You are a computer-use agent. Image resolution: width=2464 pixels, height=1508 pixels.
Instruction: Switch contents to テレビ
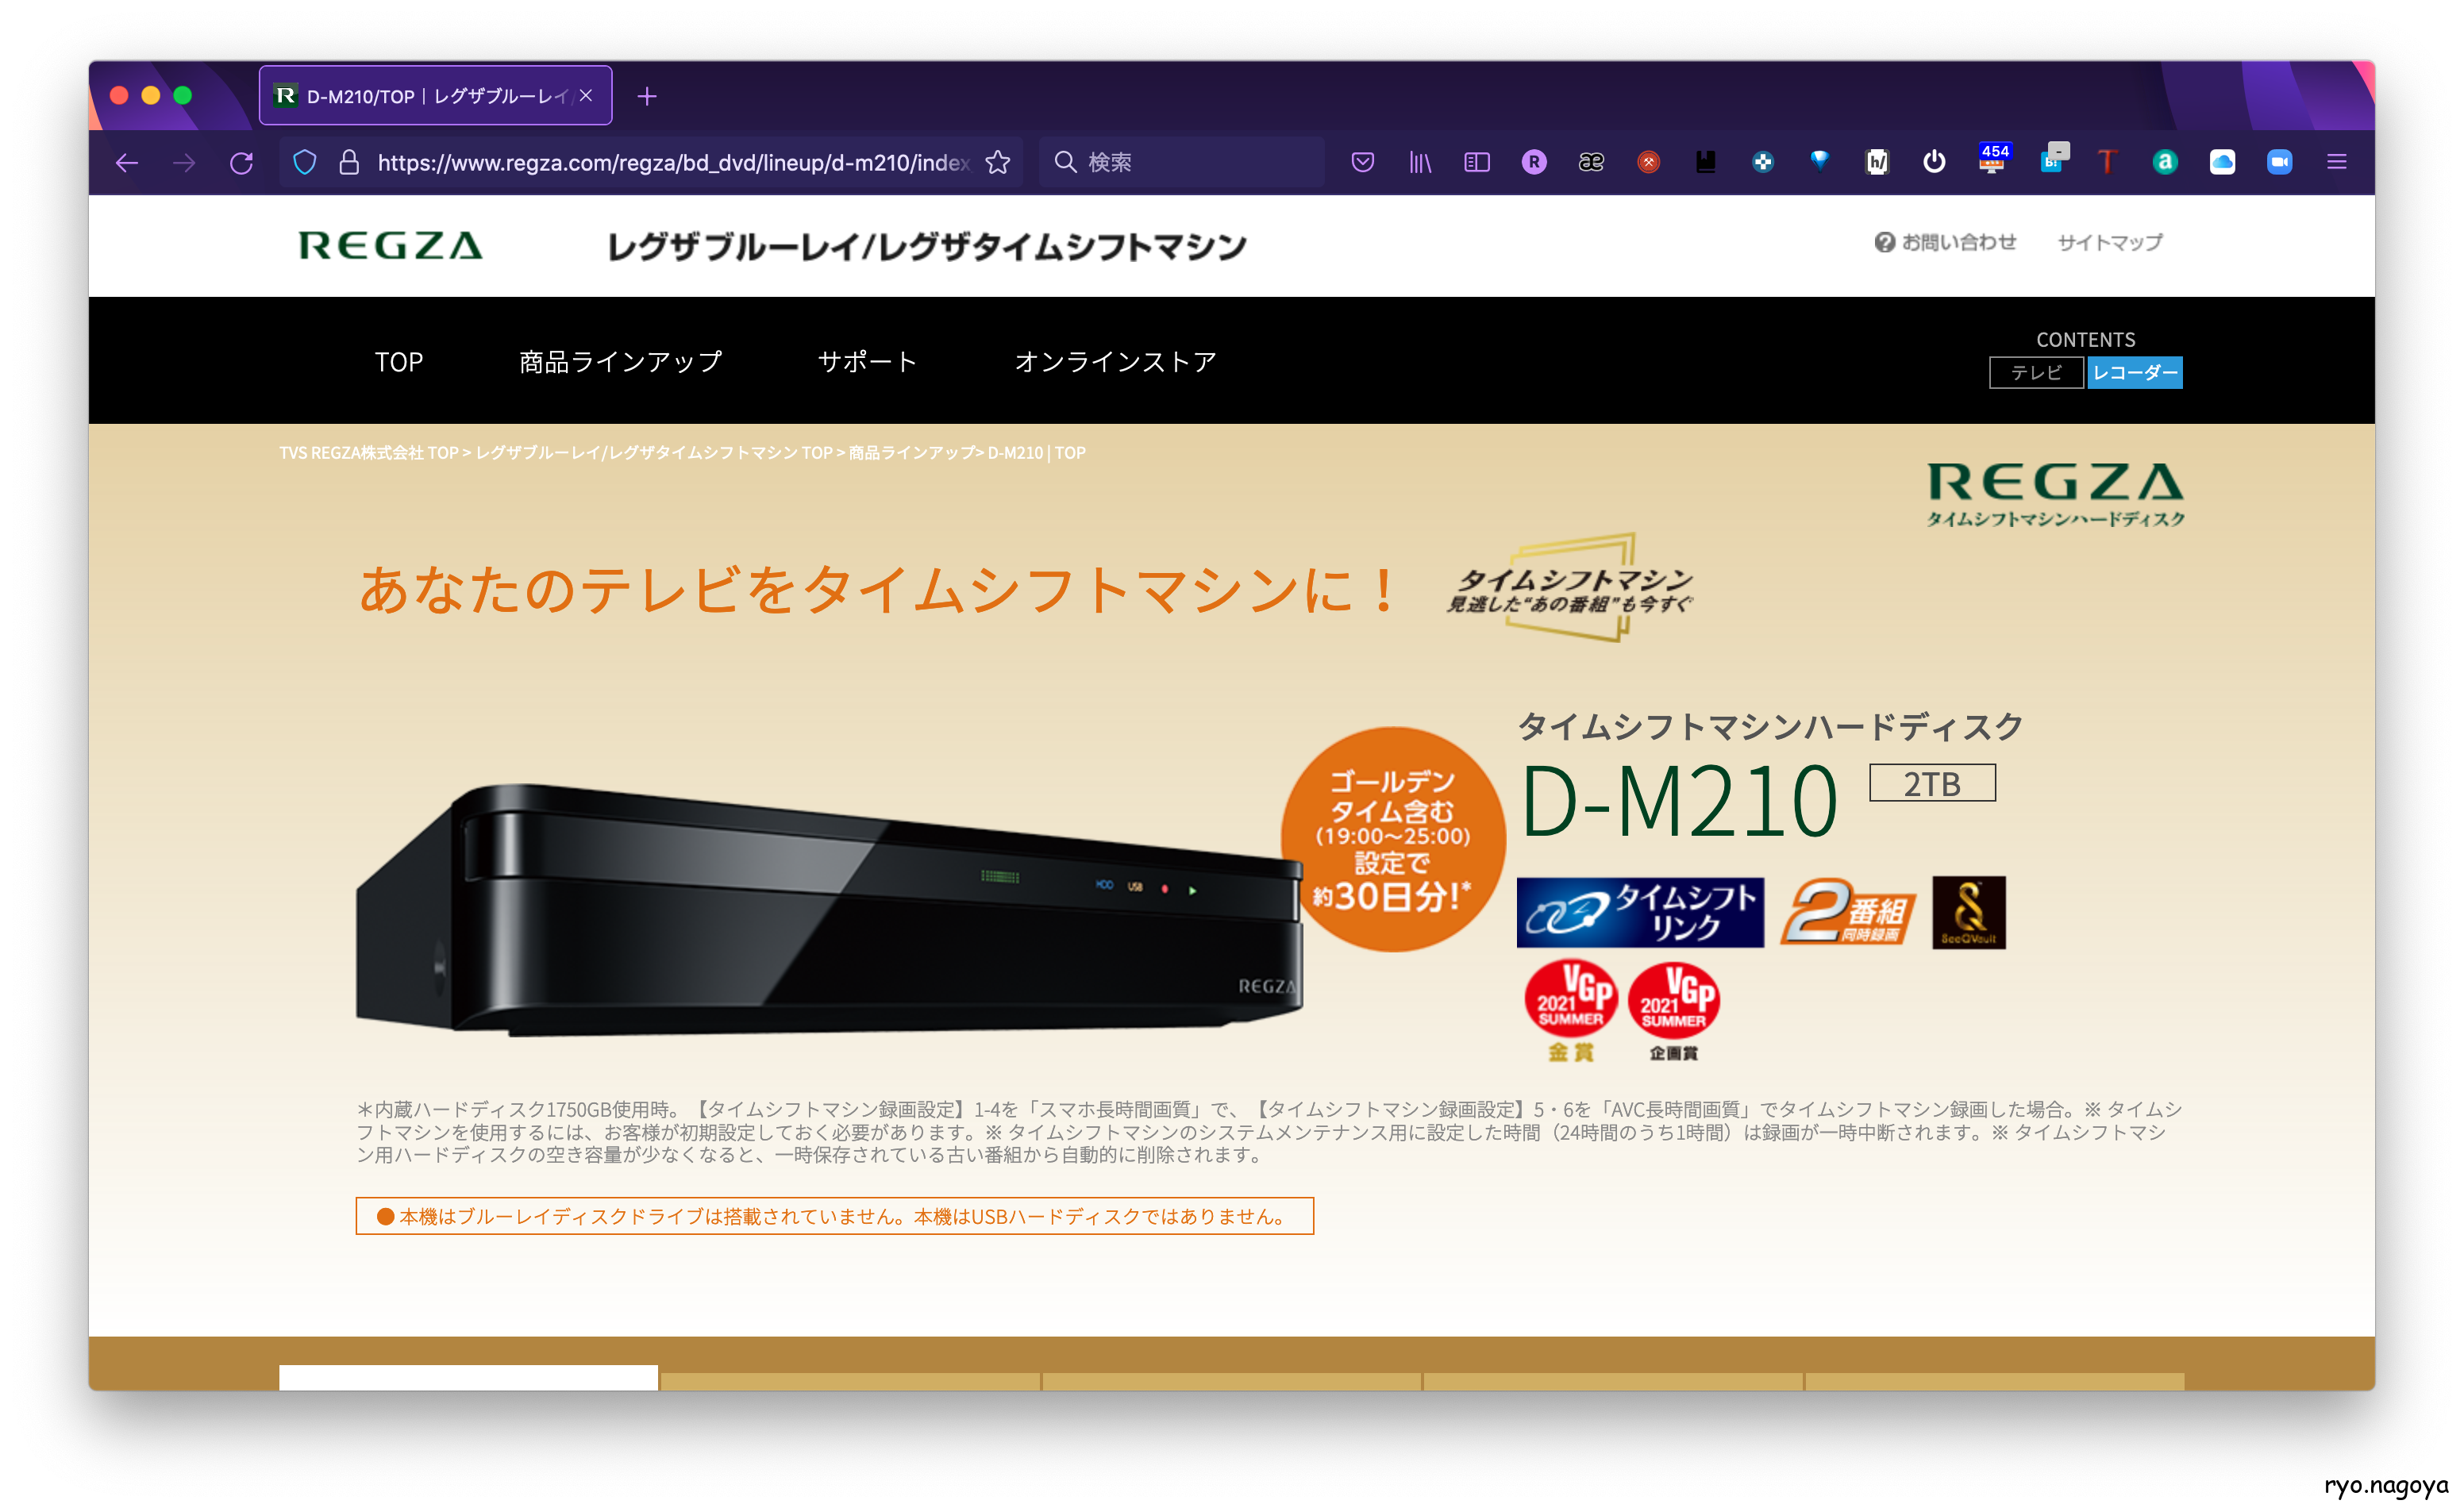[2035, 373]
